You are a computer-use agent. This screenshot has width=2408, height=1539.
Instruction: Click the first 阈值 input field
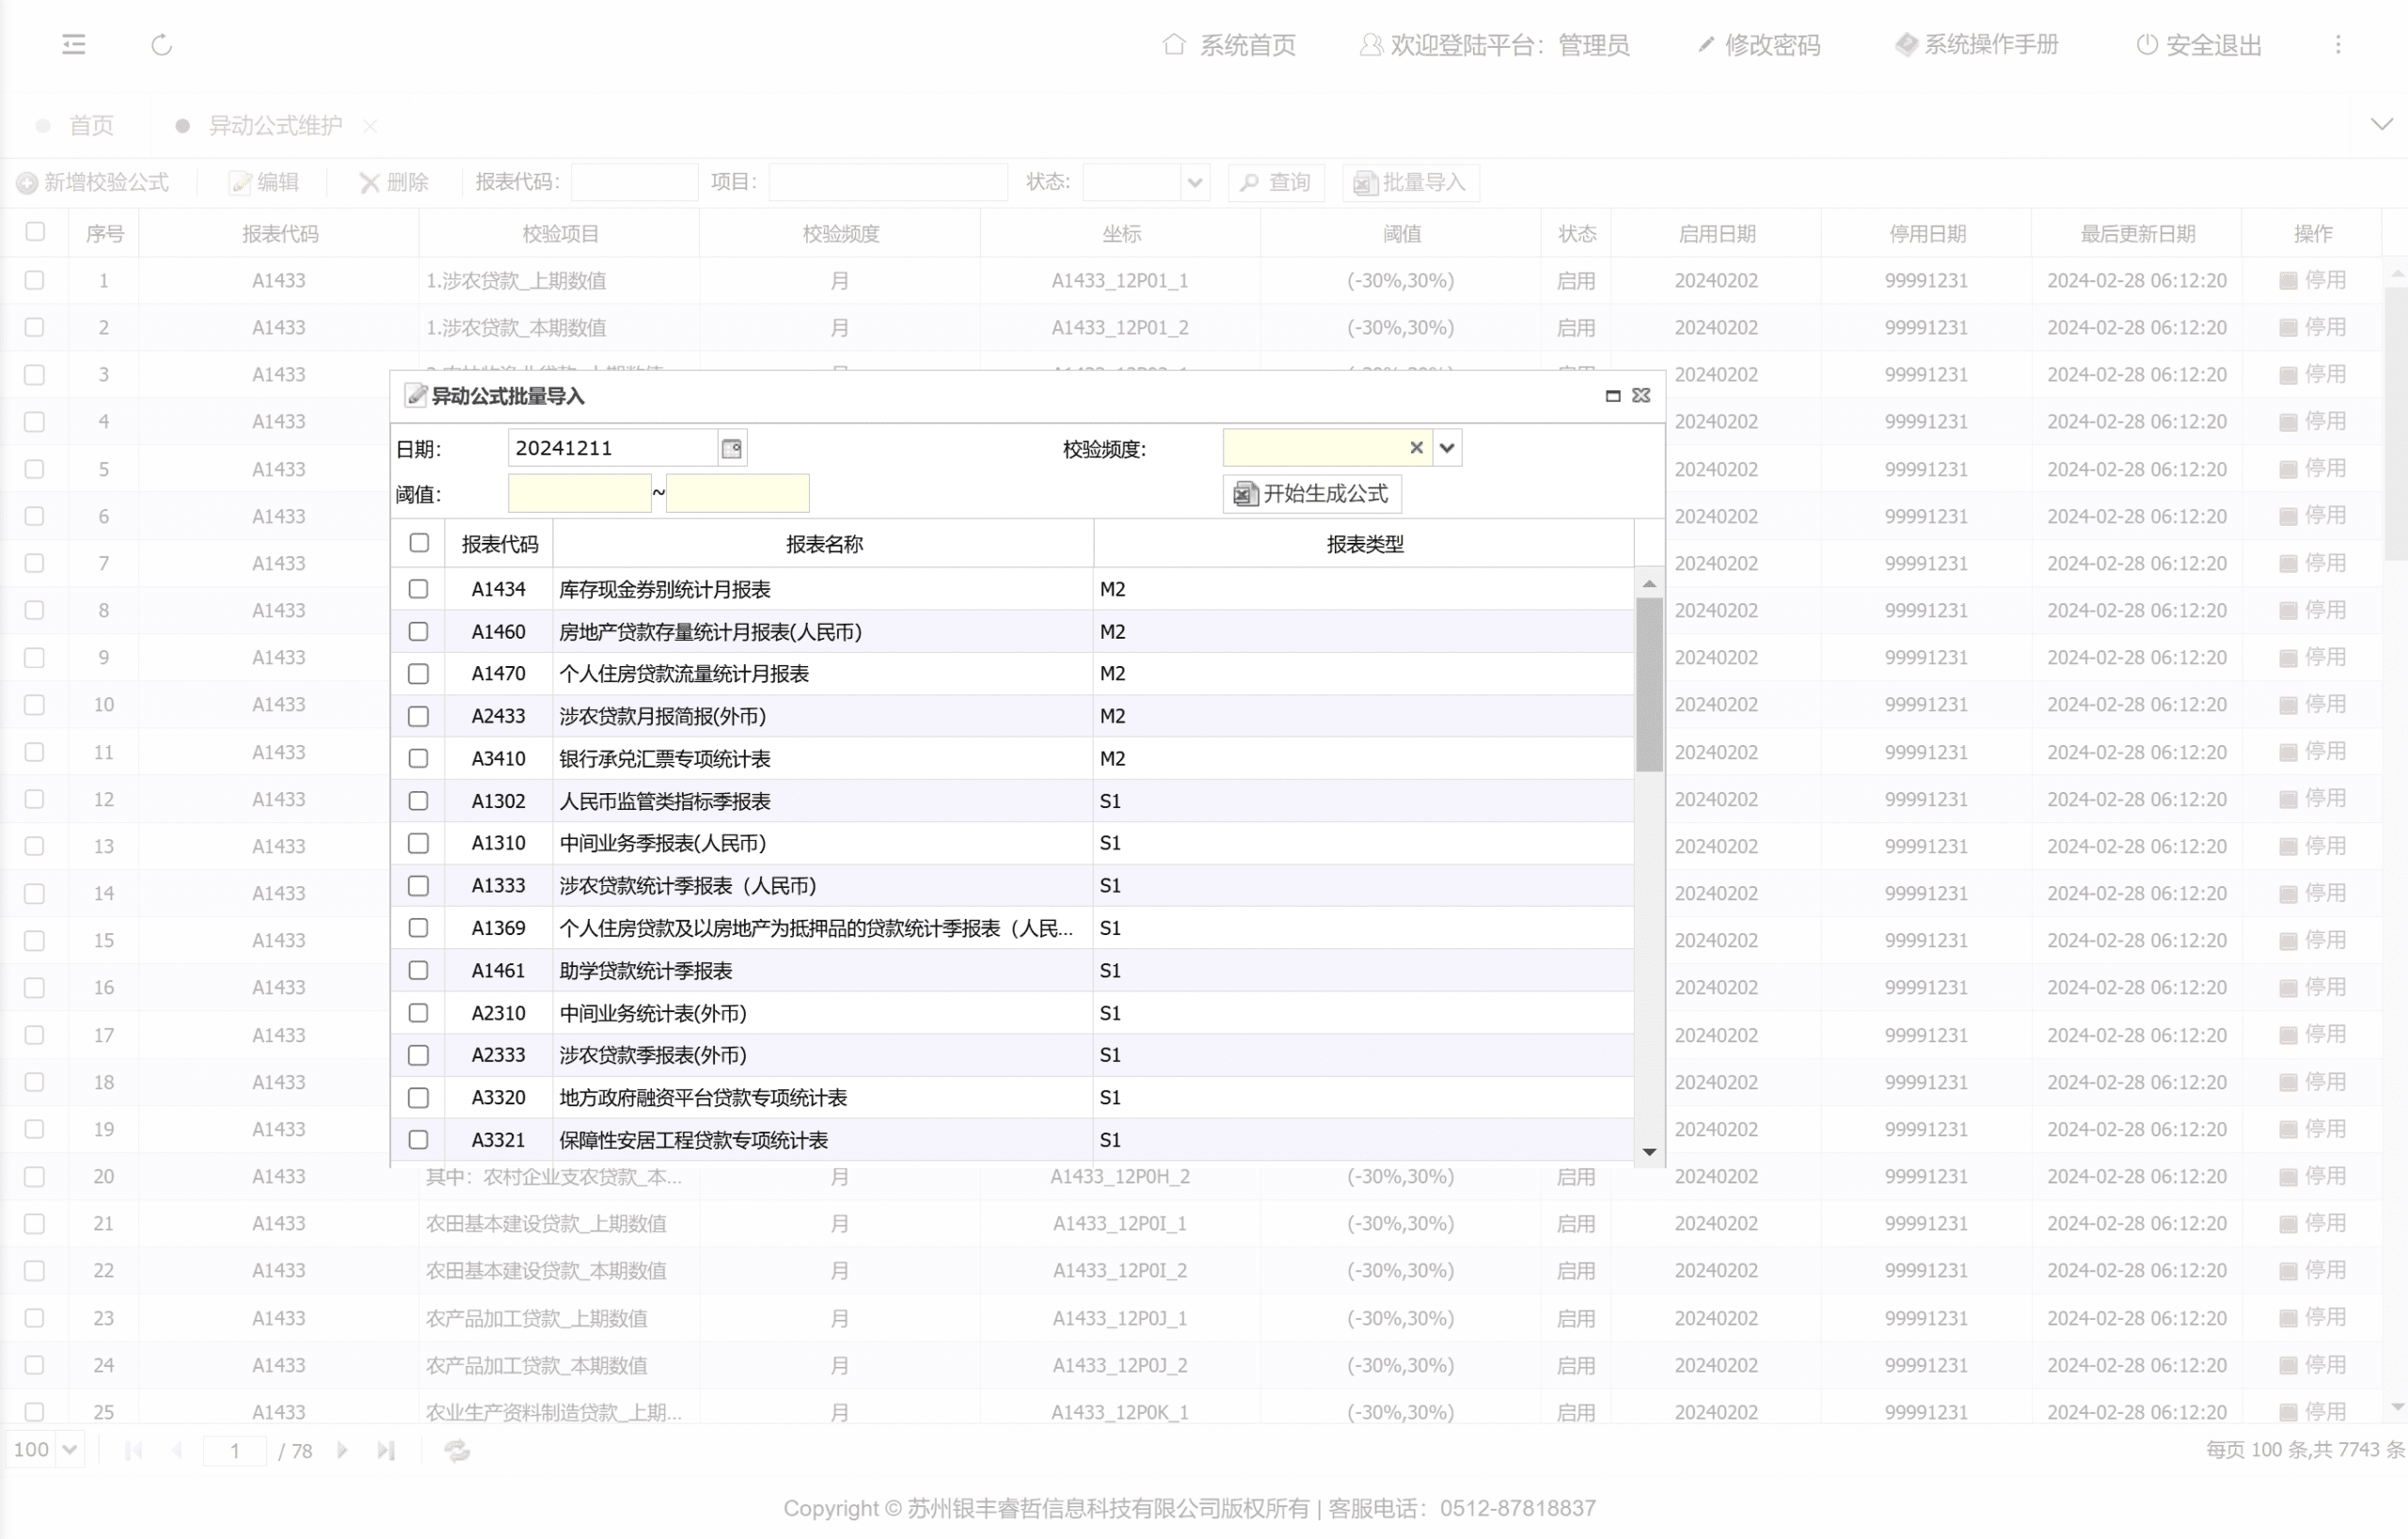579,494
